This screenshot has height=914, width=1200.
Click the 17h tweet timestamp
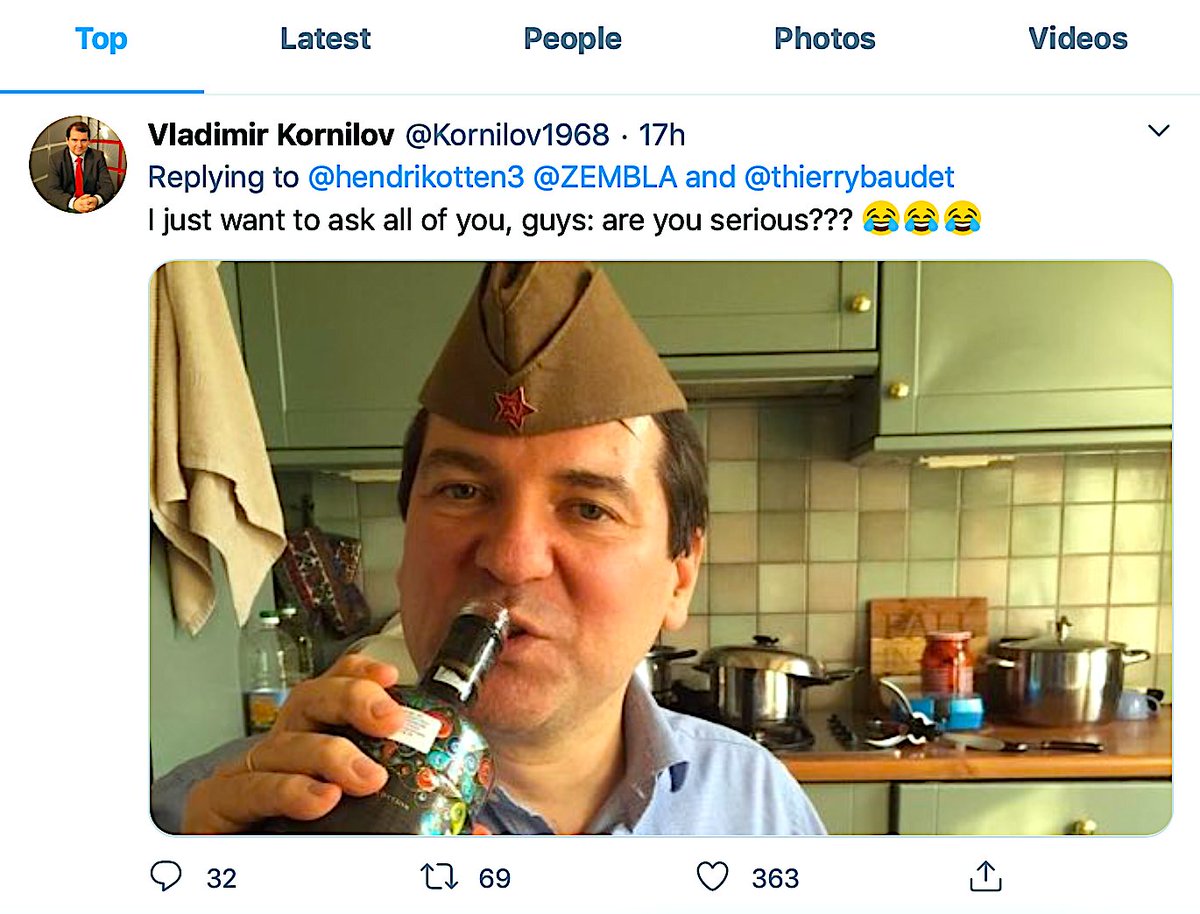(662, 135)
